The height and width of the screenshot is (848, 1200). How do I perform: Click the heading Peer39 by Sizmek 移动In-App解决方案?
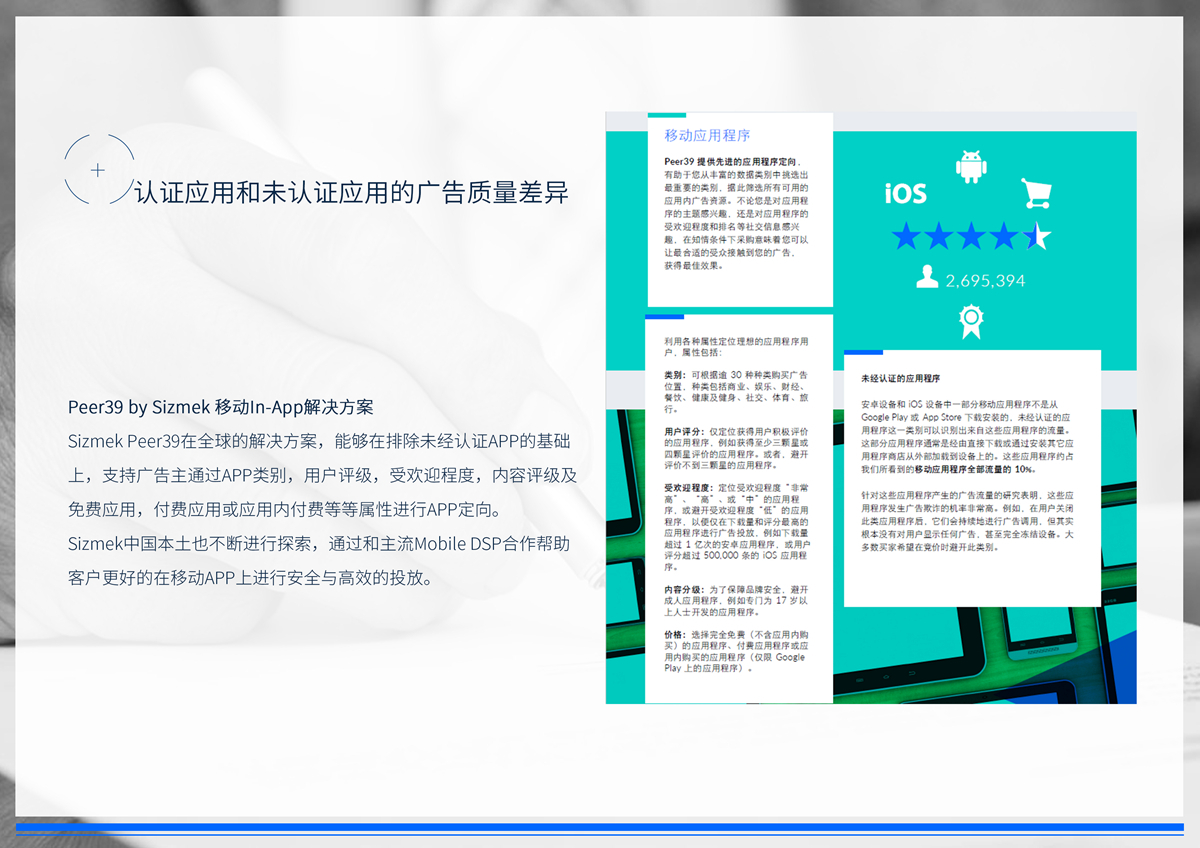click(220, 407)
